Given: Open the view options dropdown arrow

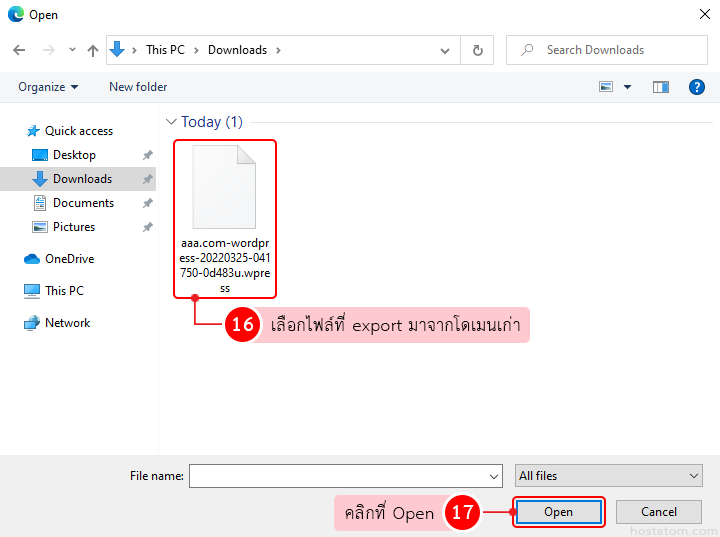Looking at the screenshot, I should point(628,87).
